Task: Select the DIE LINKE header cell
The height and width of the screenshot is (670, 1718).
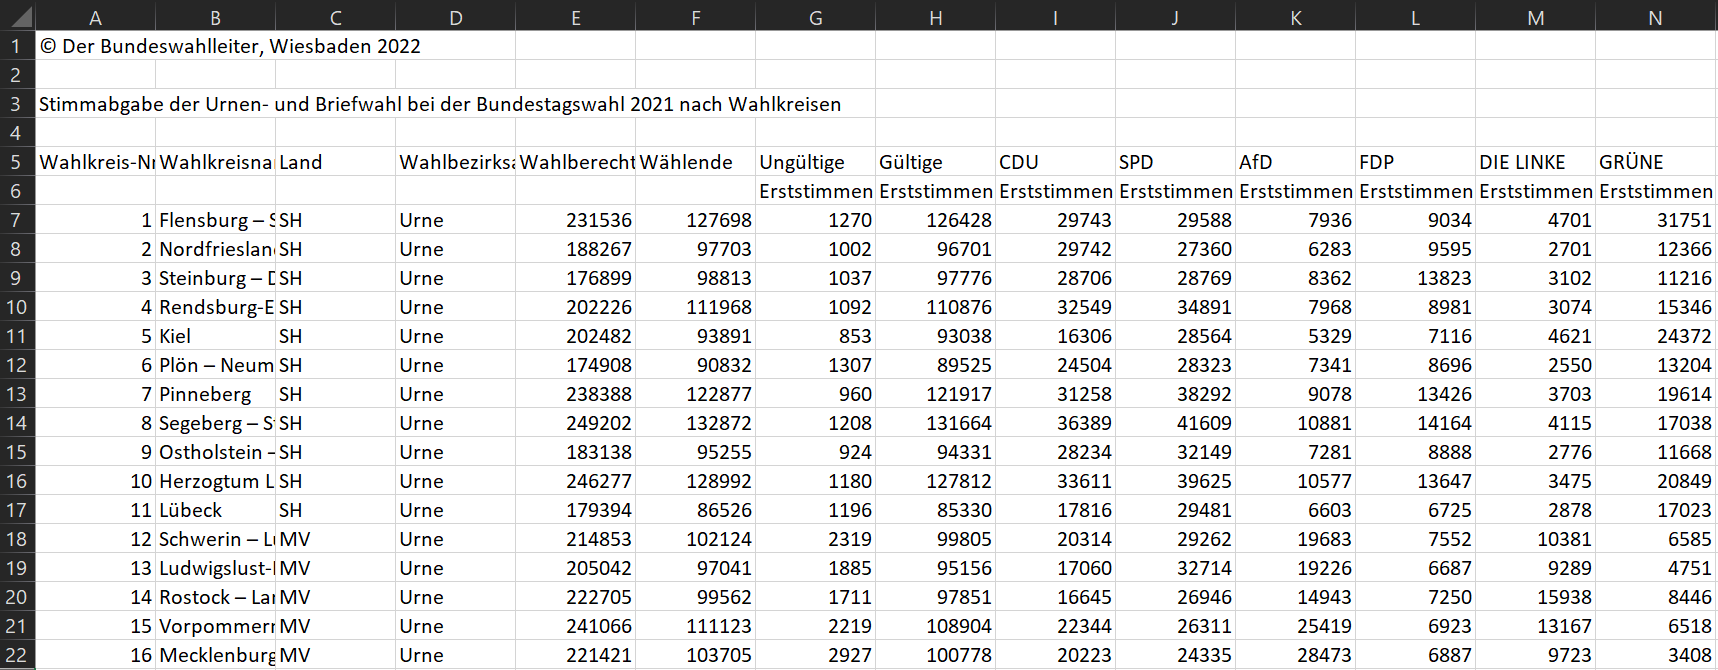Action: (1535, 162)
